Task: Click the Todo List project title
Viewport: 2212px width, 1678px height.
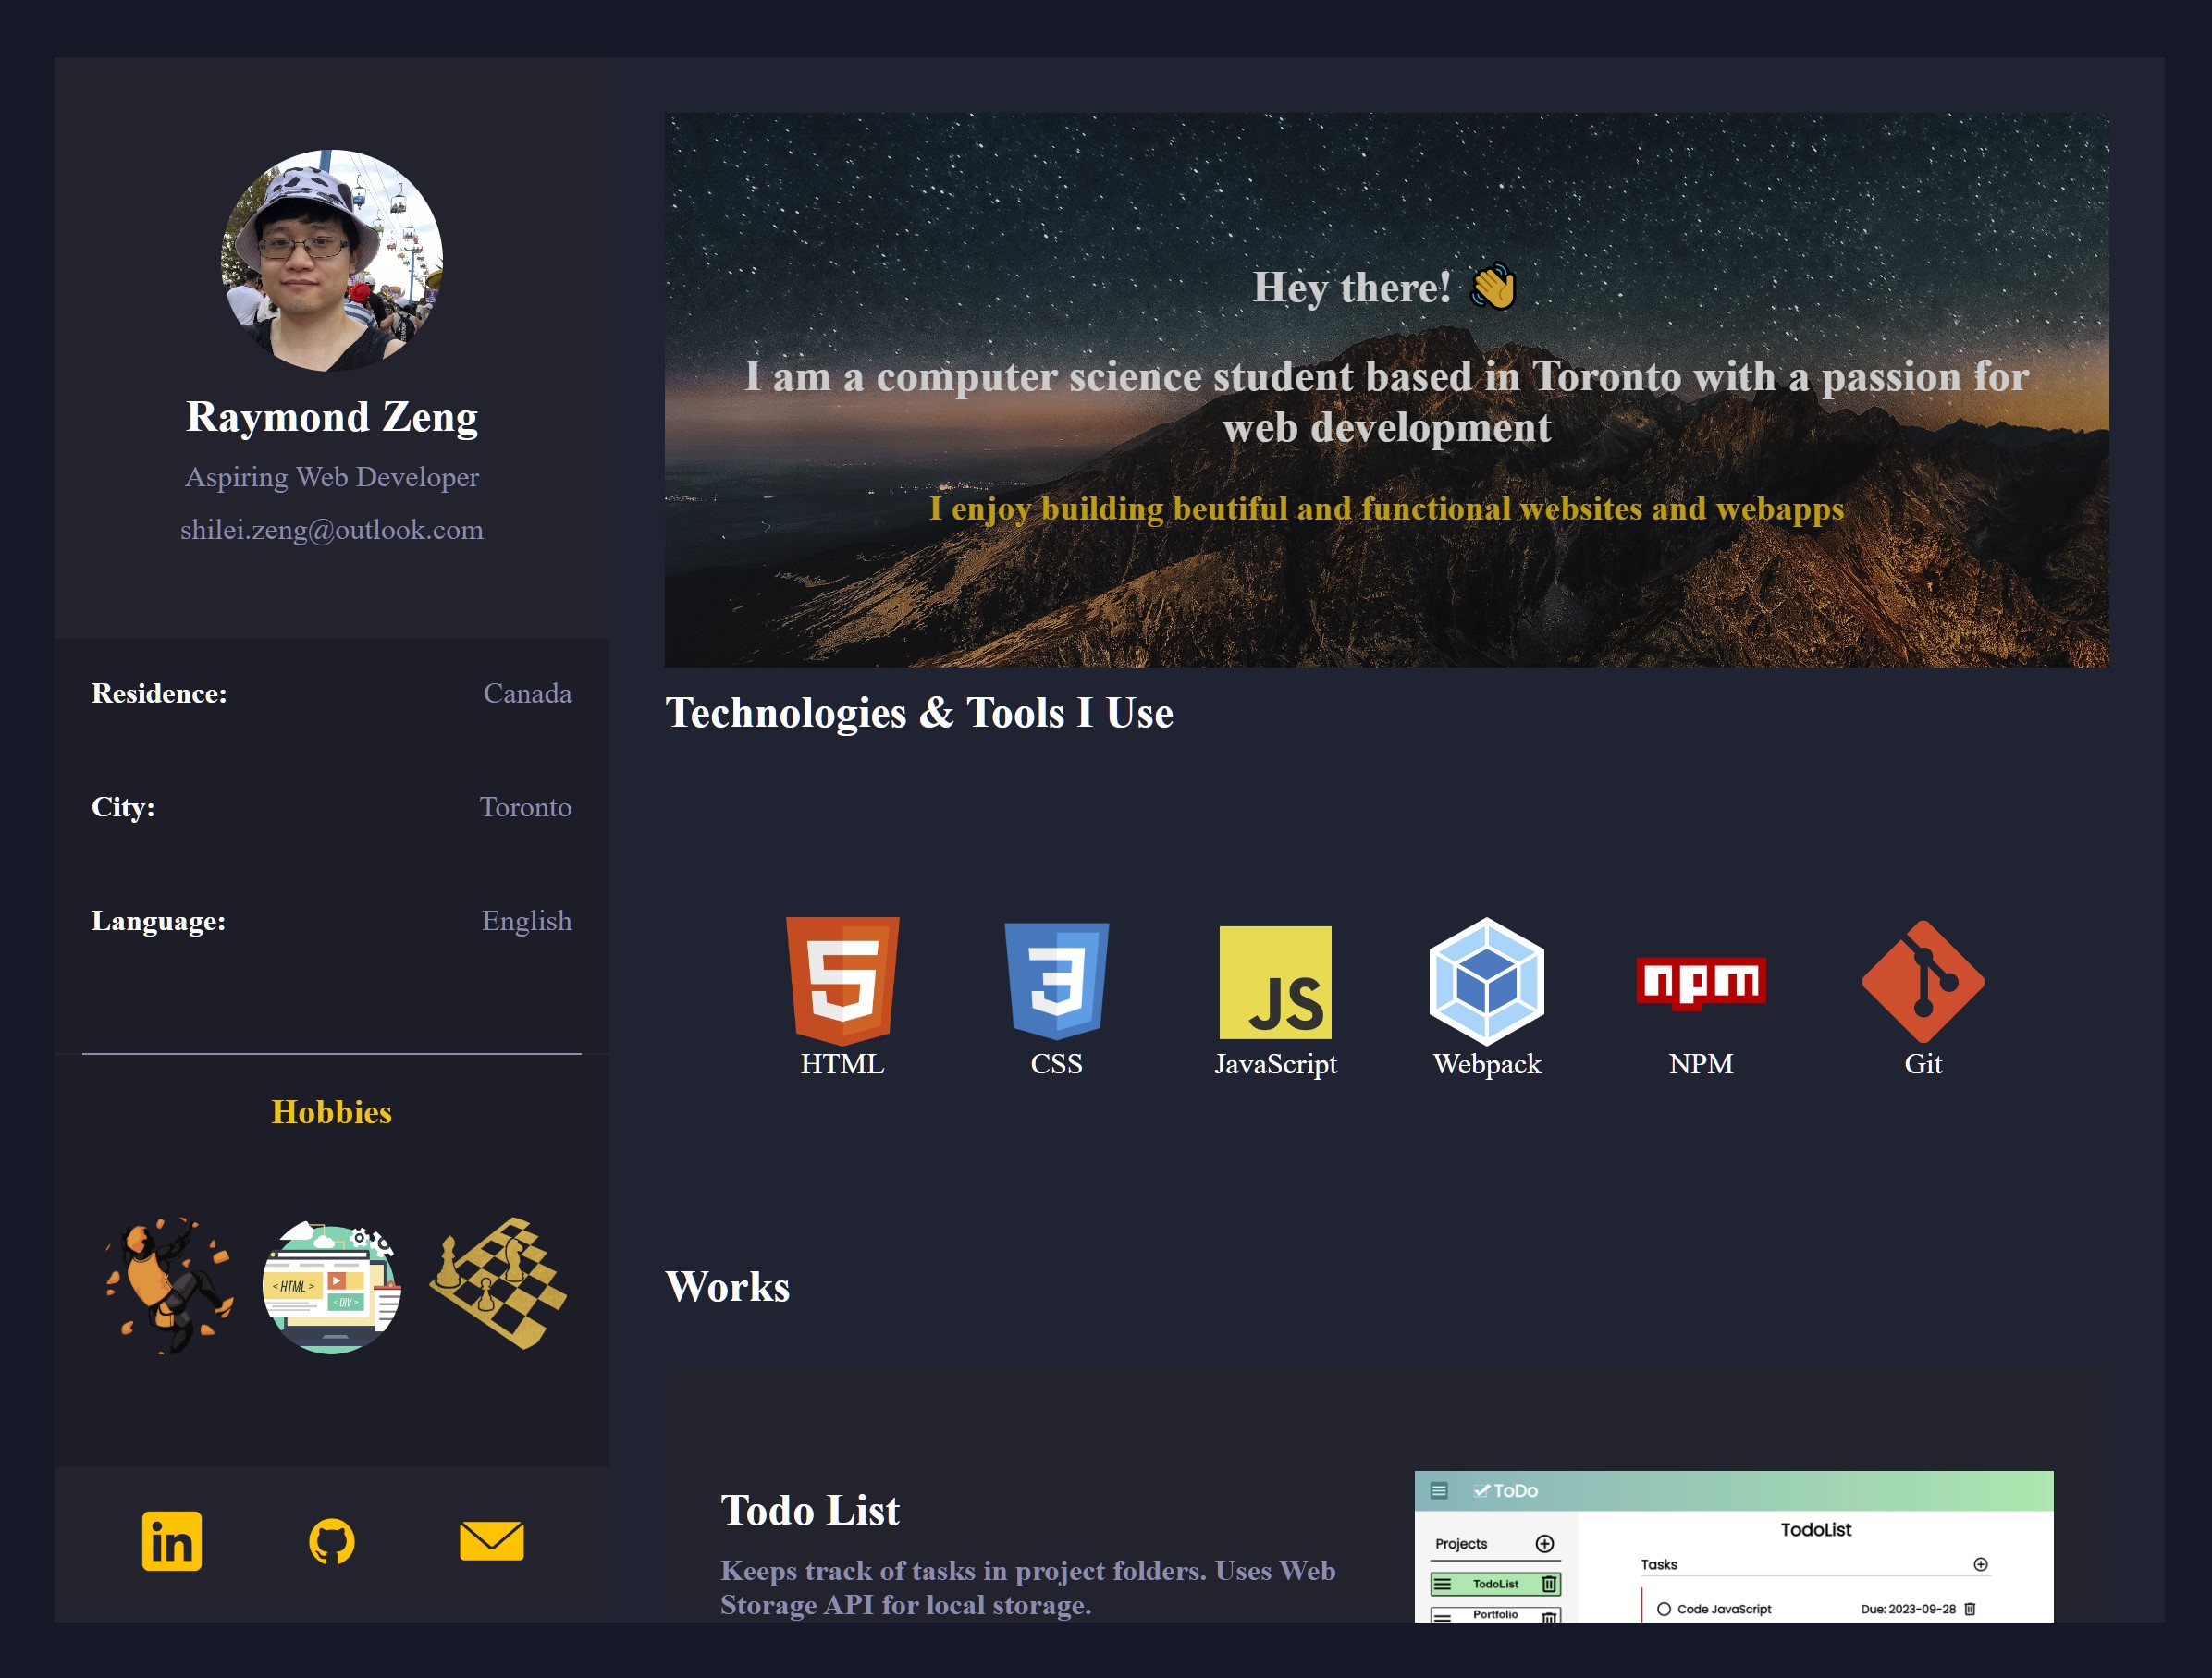Action: (x=810, y=1510)
